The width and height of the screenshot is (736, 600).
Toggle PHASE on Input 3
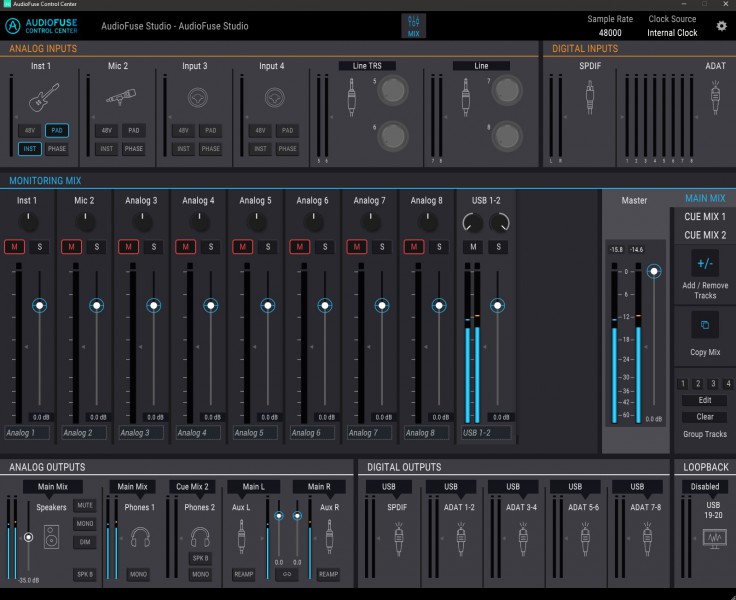click(211, 149)
